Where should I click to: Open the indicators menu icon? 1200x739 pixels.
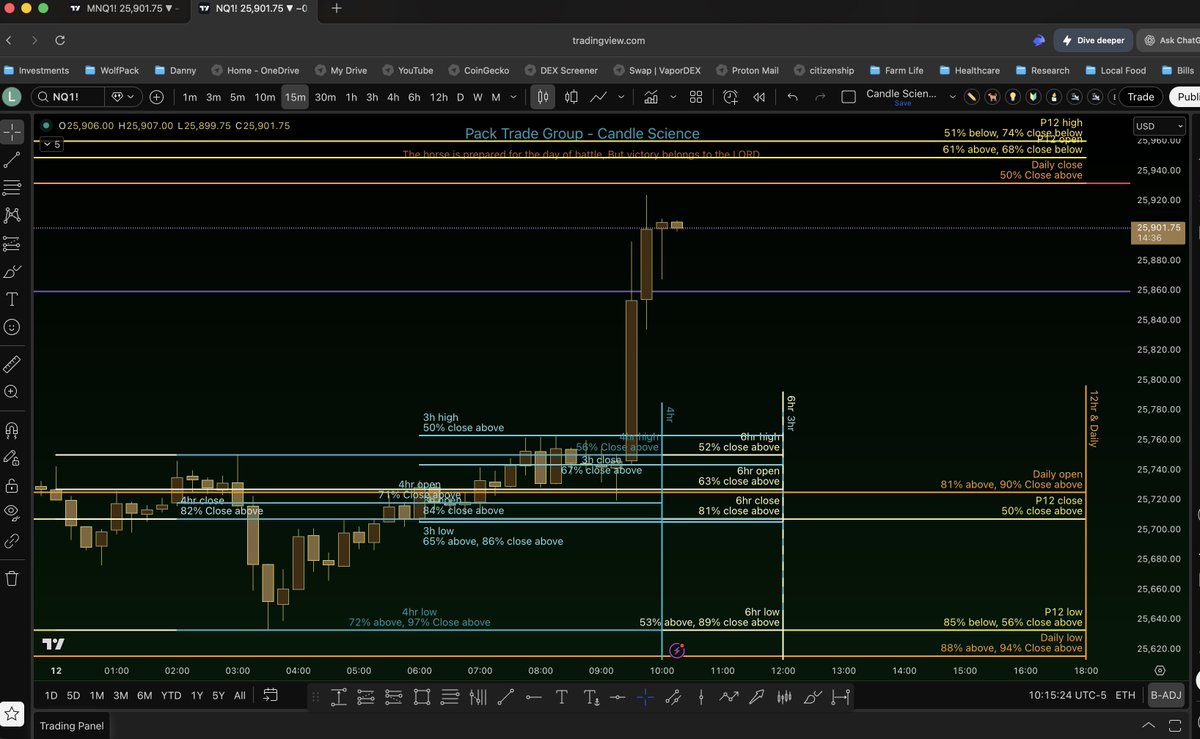[x=651, y=97]
